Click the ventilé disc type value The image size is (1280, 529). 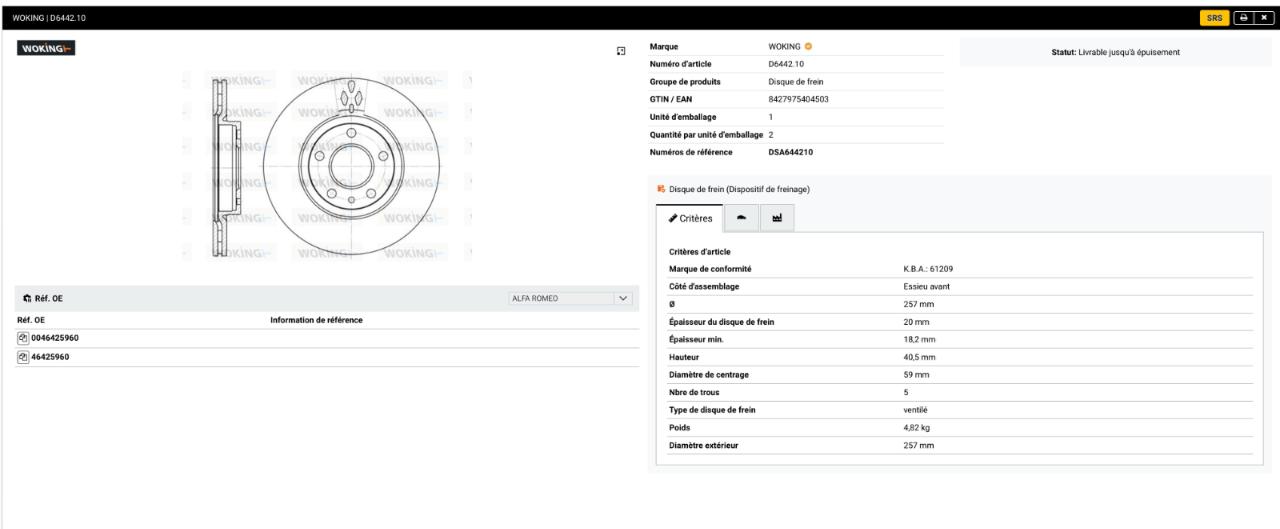pos(915,409)
